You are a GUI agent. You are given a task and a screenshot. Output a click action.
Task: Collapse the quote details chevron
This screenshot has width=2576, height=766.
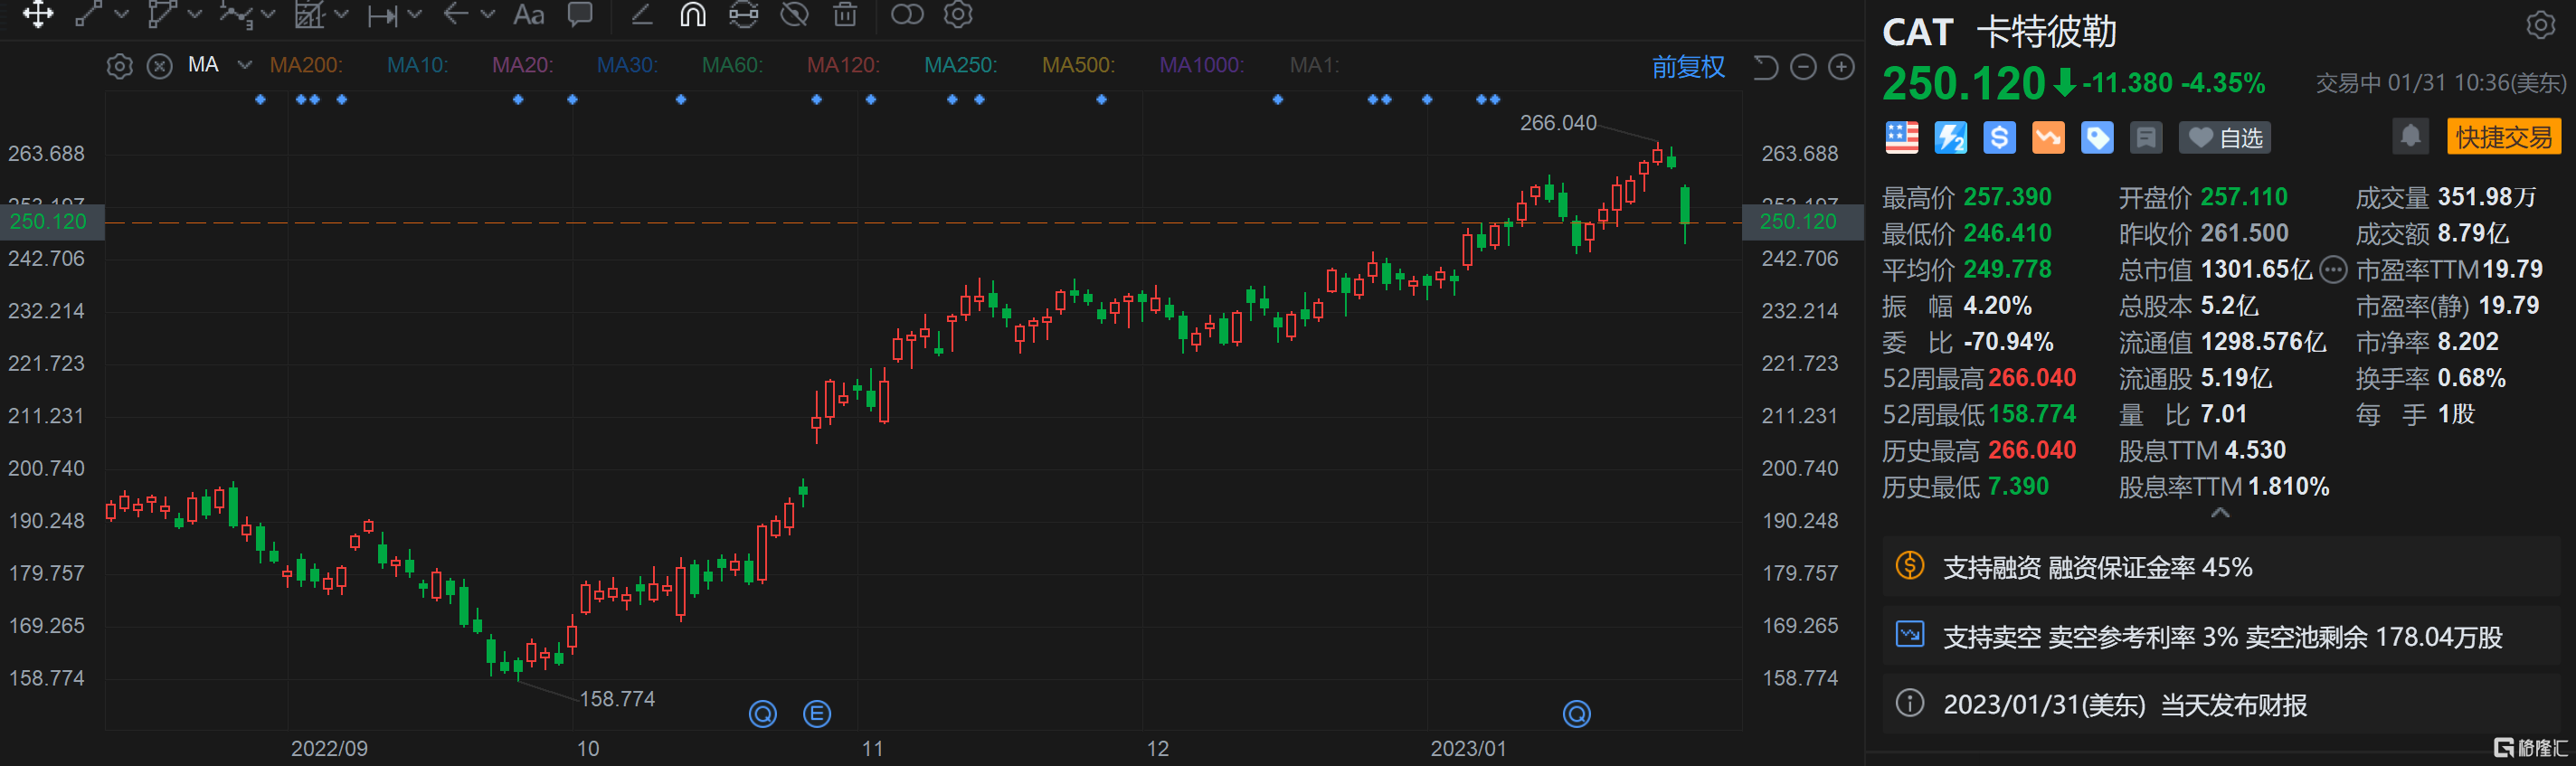click(2220, 513)
